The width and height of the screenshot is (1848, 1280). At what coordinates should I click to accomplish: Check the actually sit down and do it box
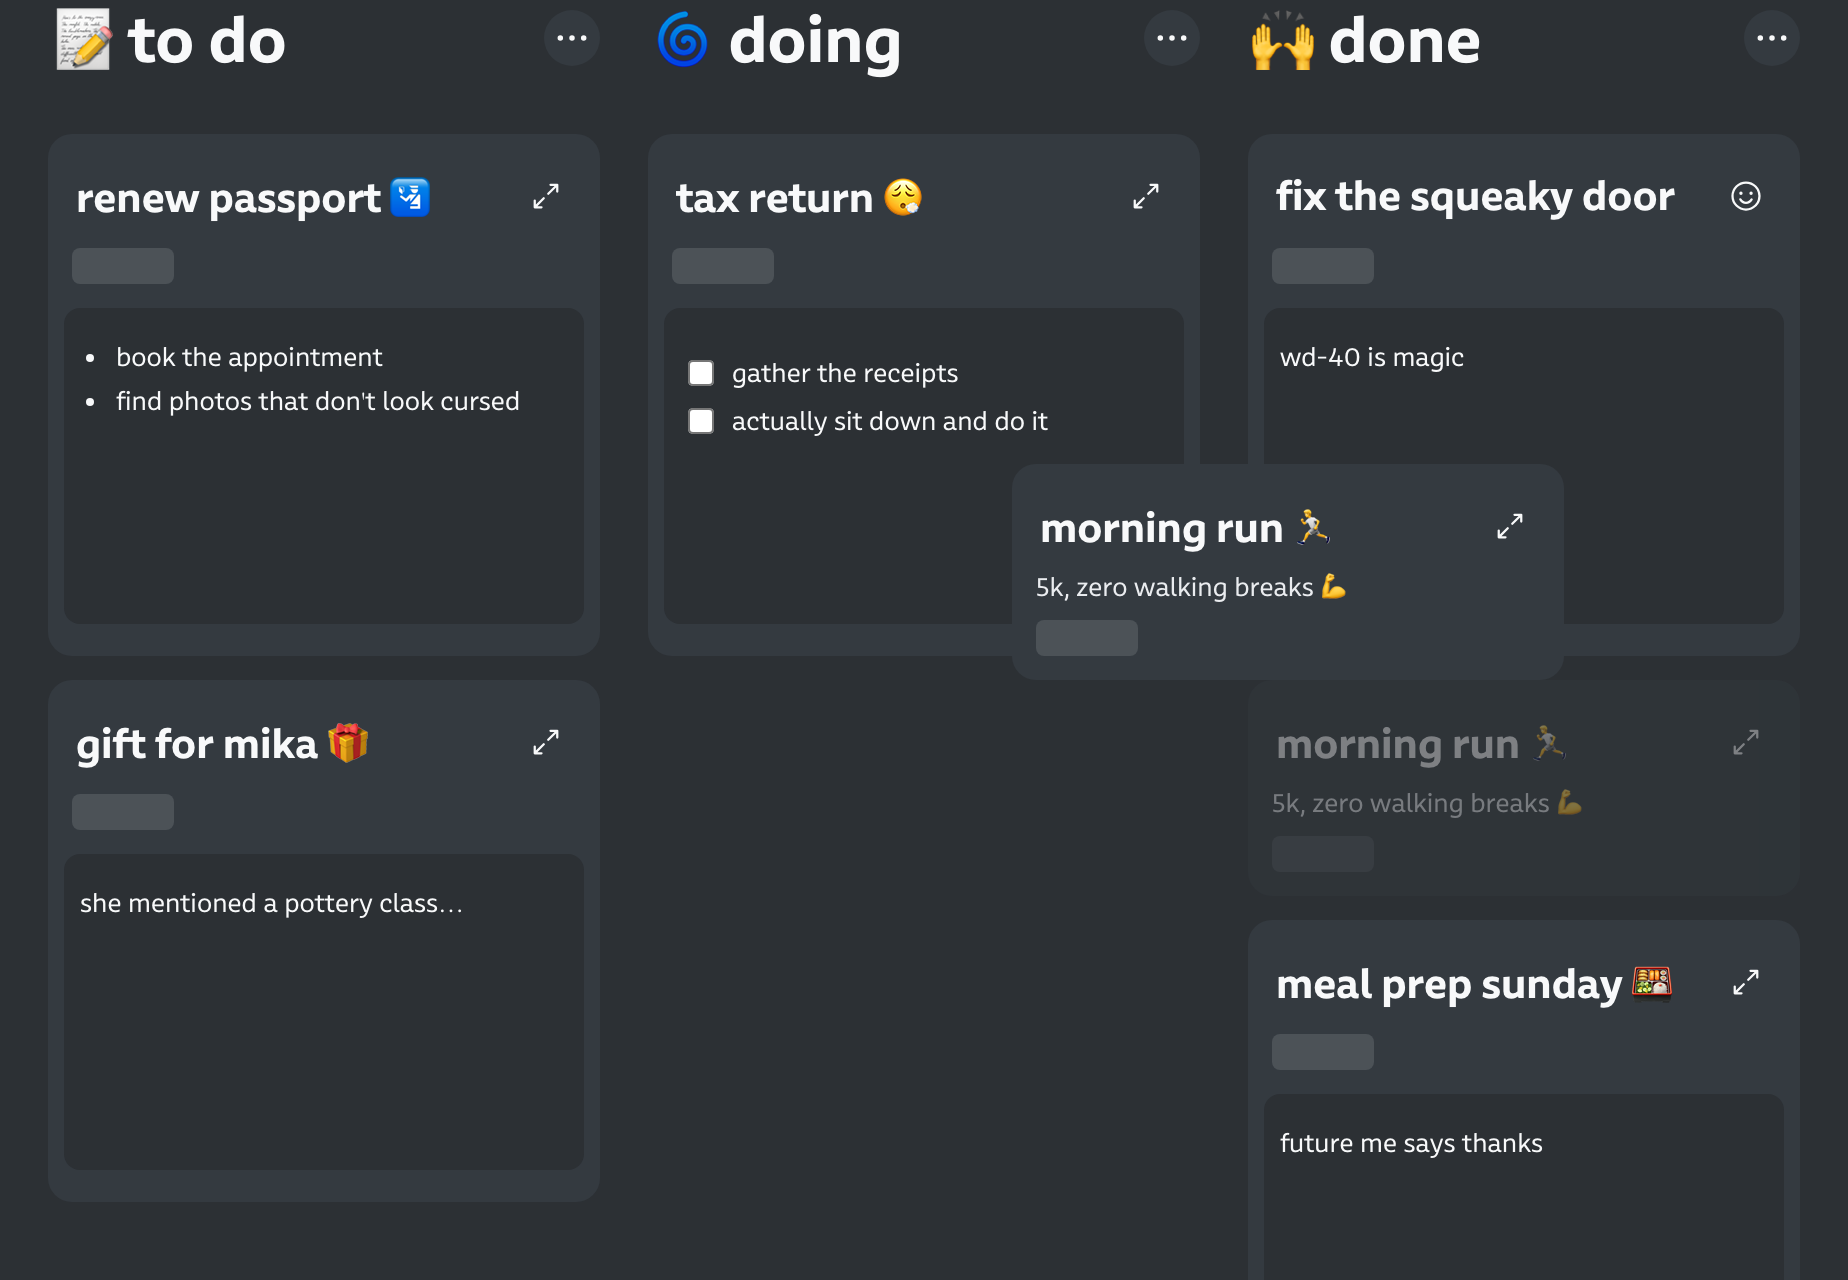[x=701, y=421]
